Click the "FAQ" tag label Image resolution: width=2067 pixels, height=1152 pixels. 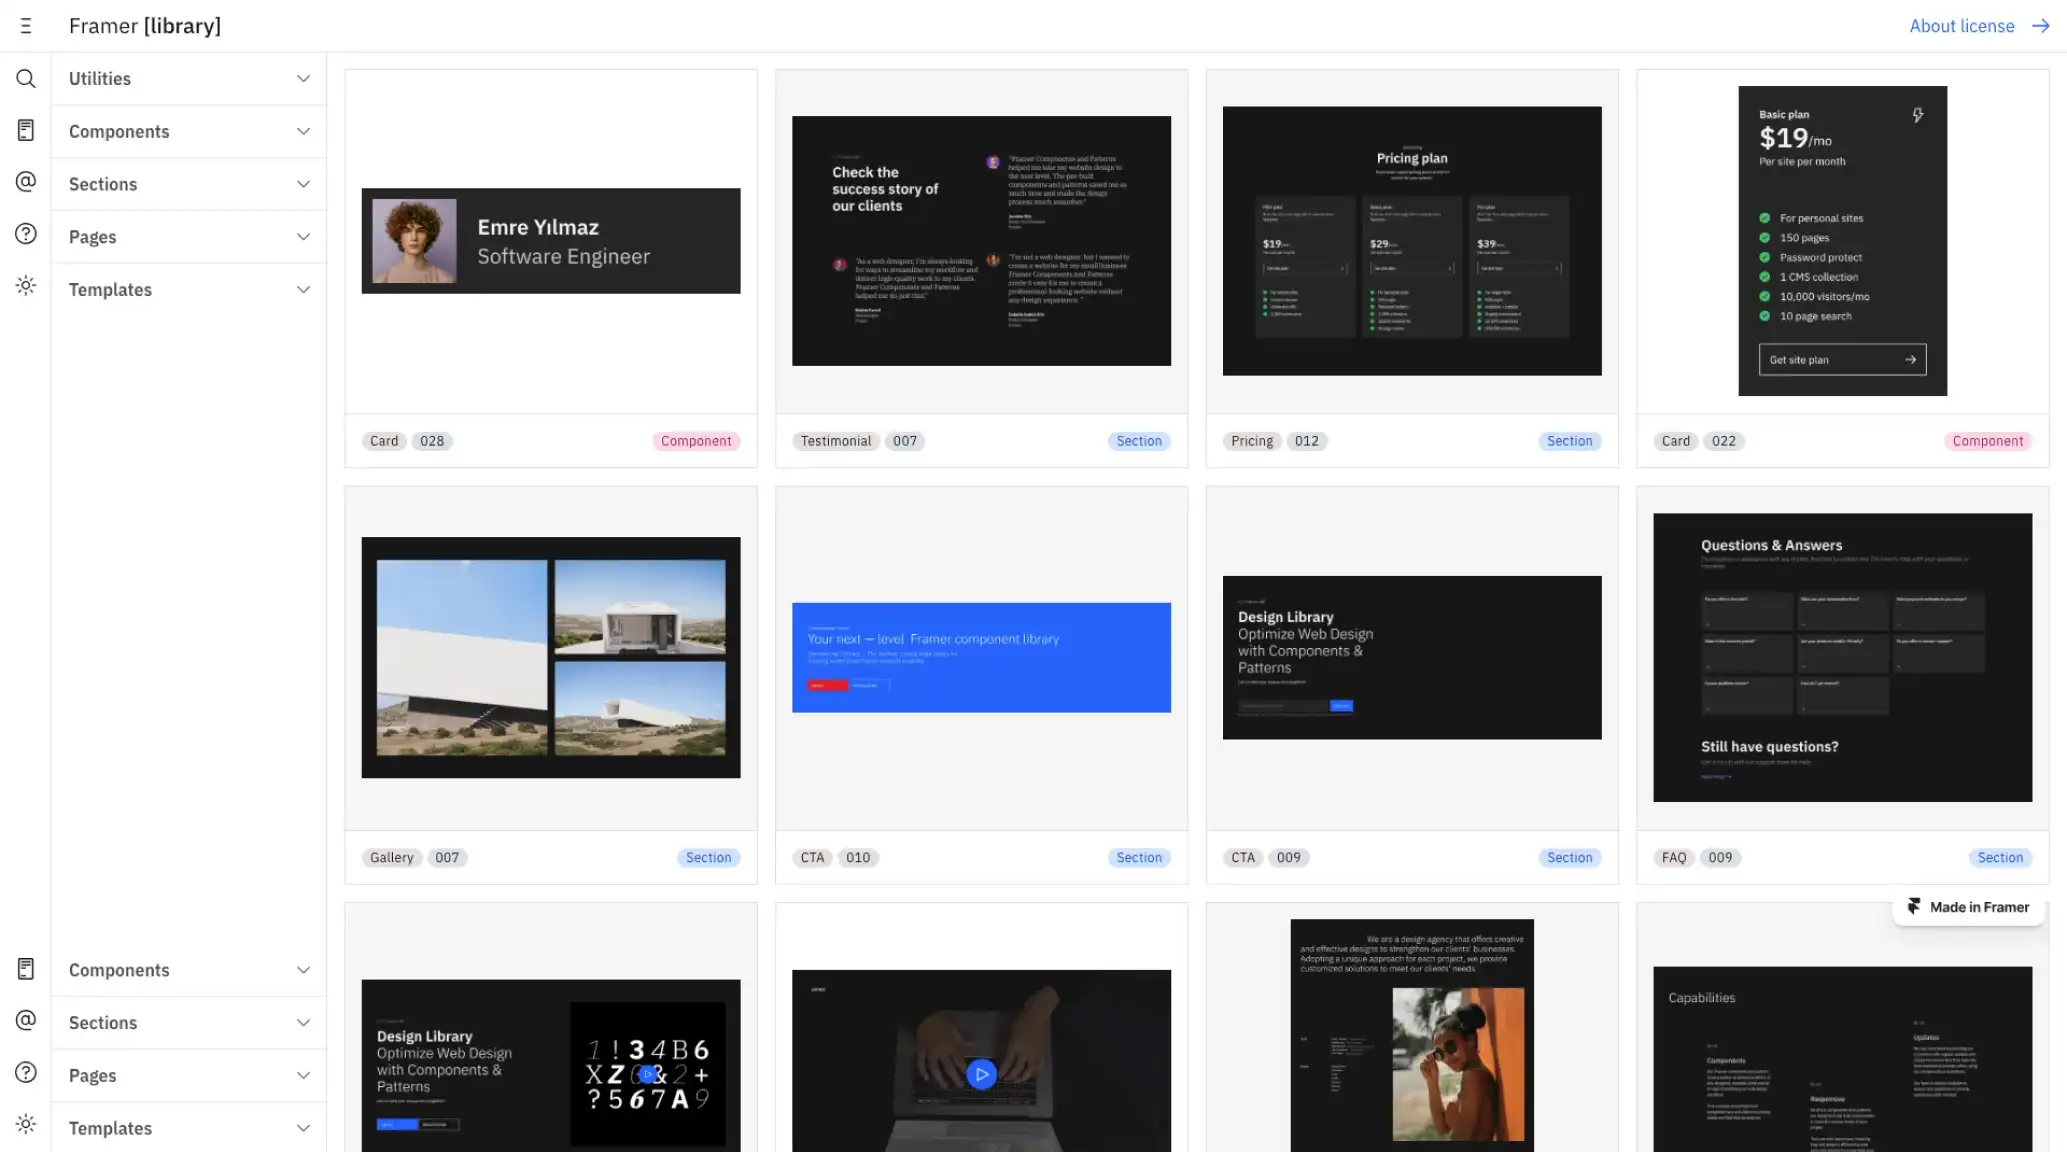1674,858
